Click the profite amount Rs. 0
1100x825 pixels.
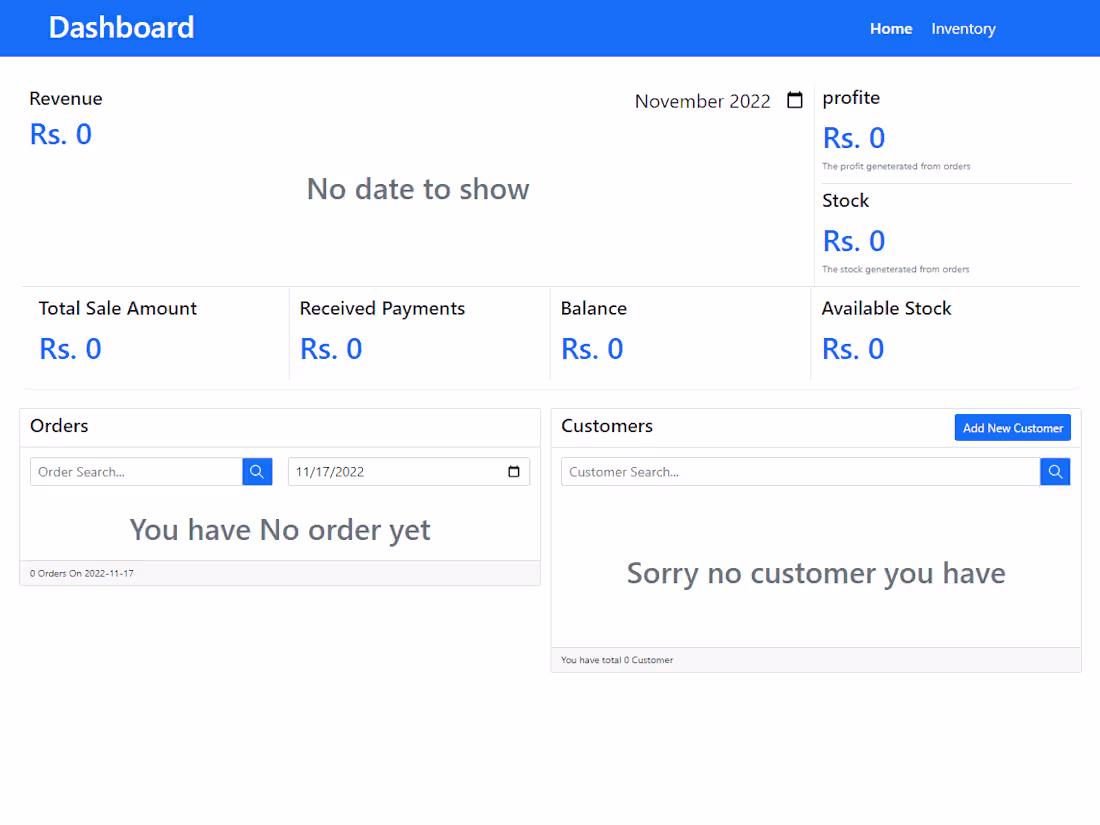click(x=854, y=138)
